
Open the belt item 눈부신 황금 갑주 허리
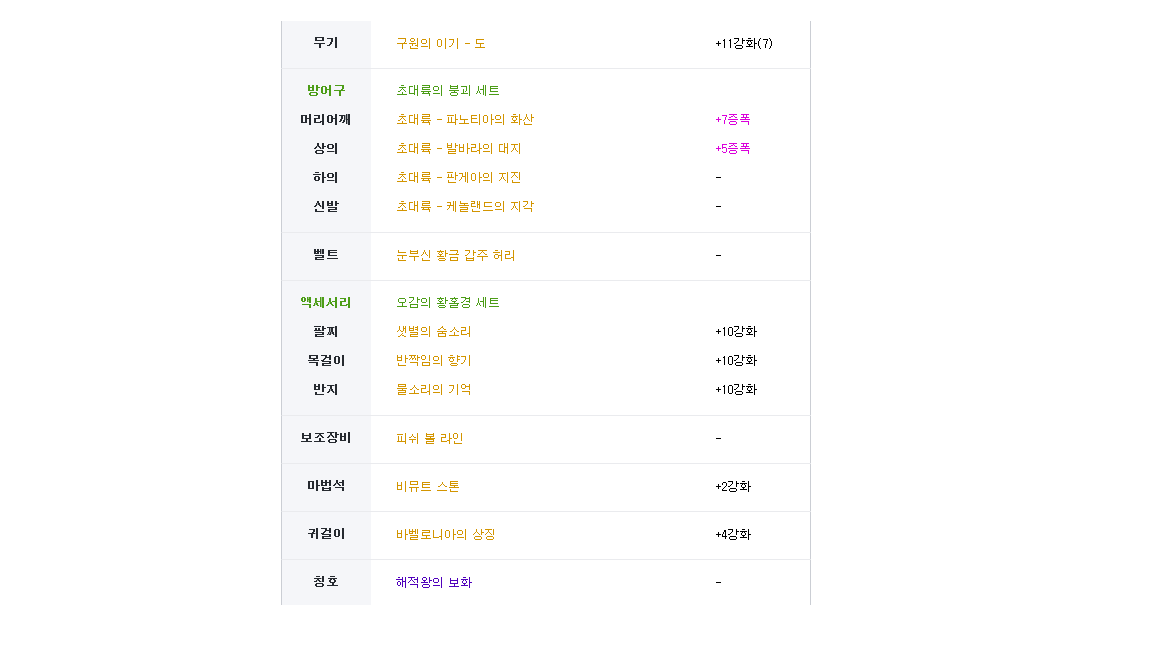pyautogui.click(x=456, y=255)
